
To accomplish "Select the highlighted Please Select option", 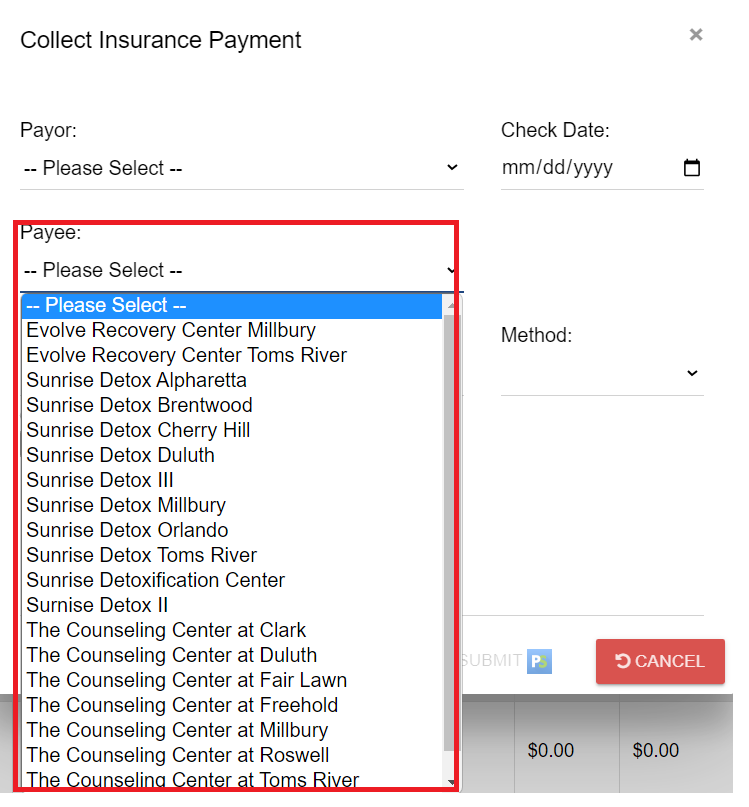I will (x=232, y=305).
